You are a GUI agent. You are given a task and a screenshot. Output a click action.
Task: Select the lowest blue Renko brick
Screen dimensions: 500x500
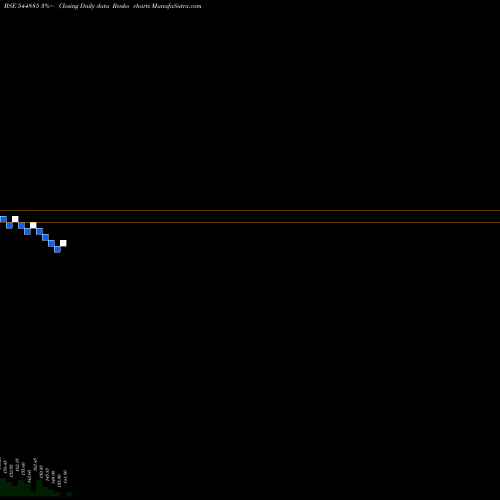(57, 249)
